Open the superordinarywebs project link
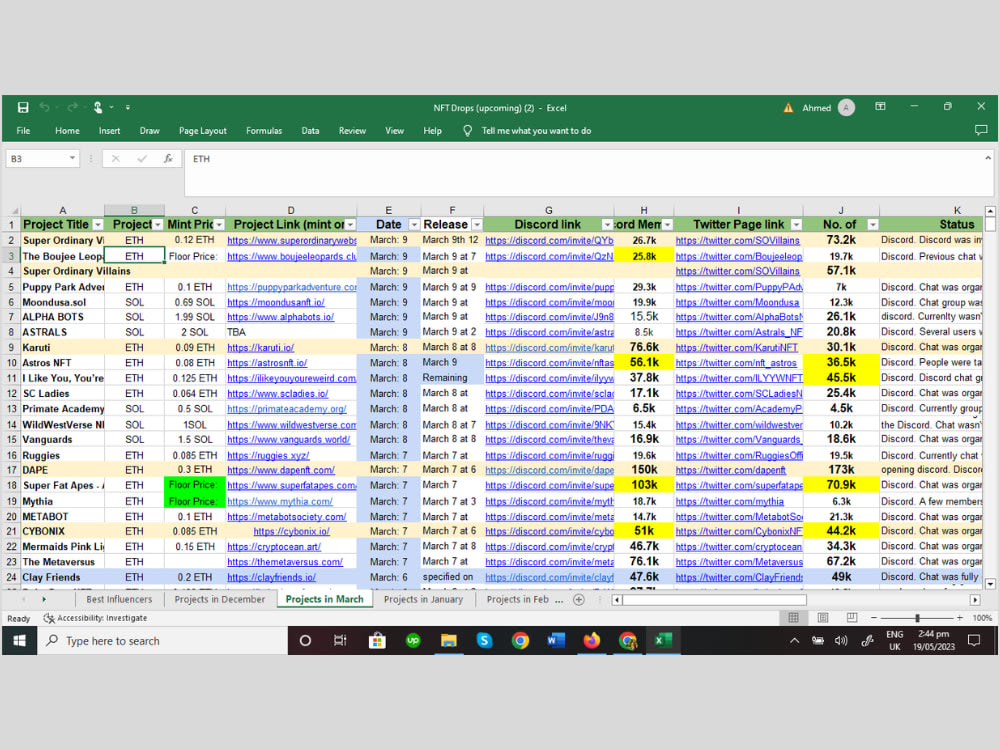Image resolution: width=1000 pixels, height=750 pixels. point(291,240)
